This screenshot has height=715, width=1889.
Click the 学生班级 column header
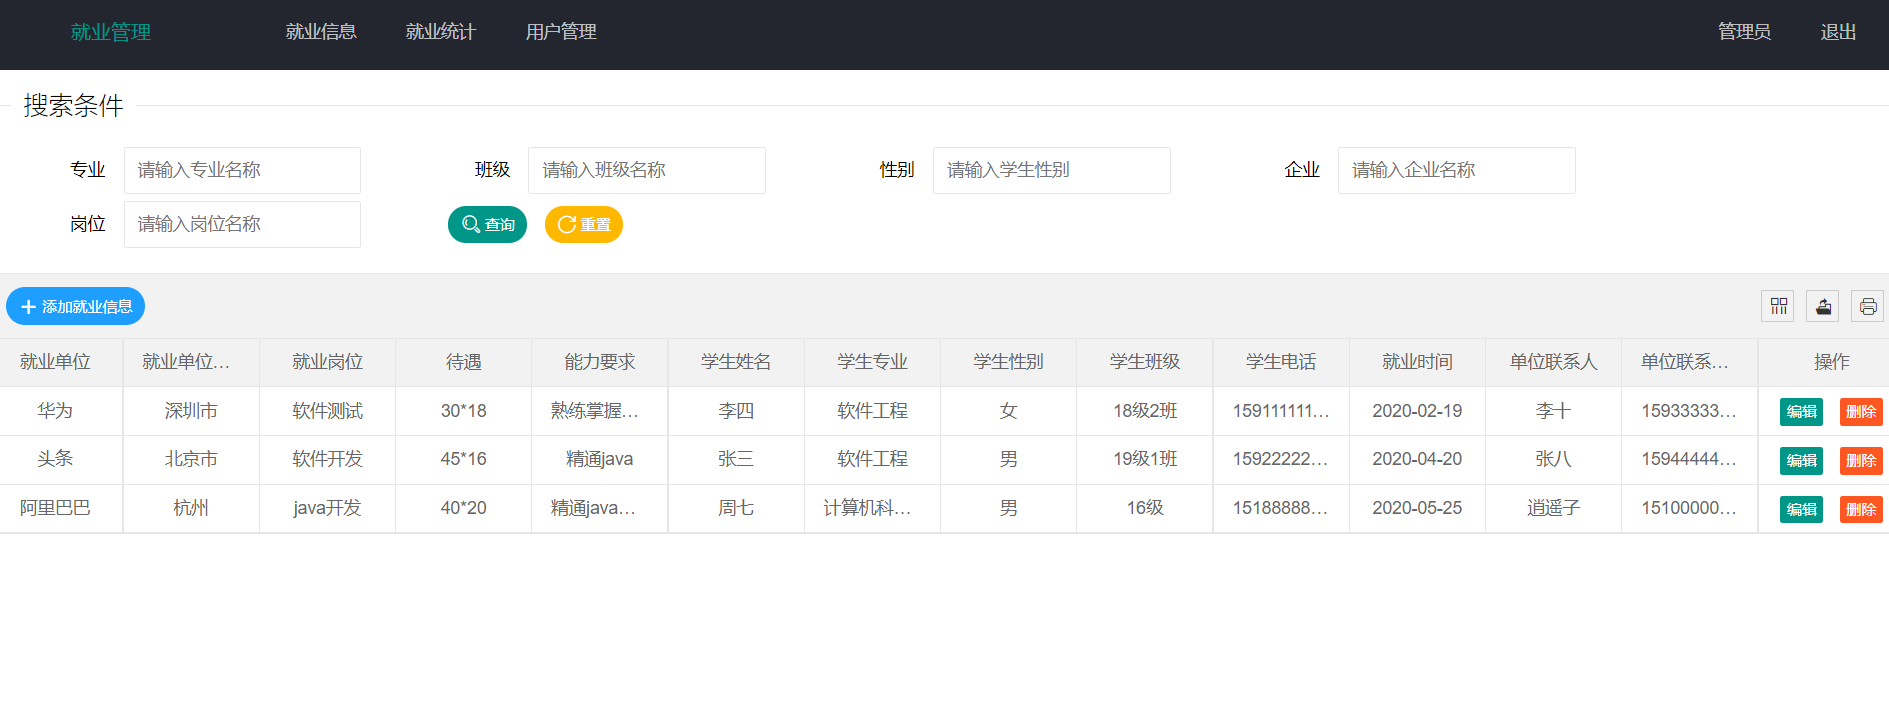tap(1145, 362)
